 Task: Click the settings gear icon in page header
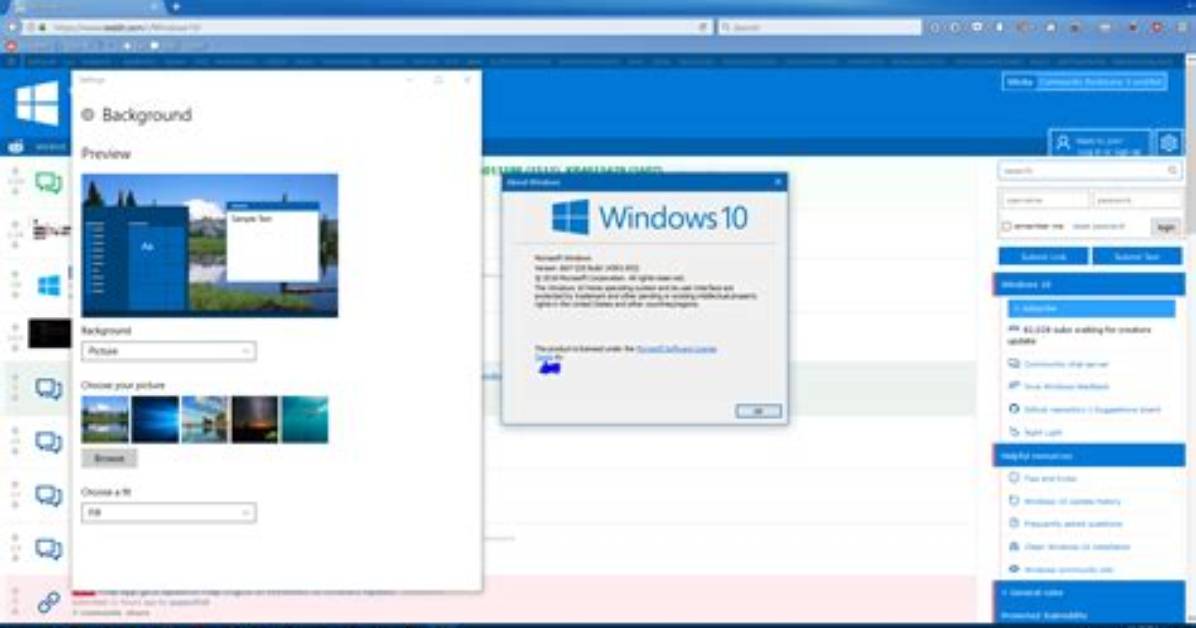(x=1169, y=143)
